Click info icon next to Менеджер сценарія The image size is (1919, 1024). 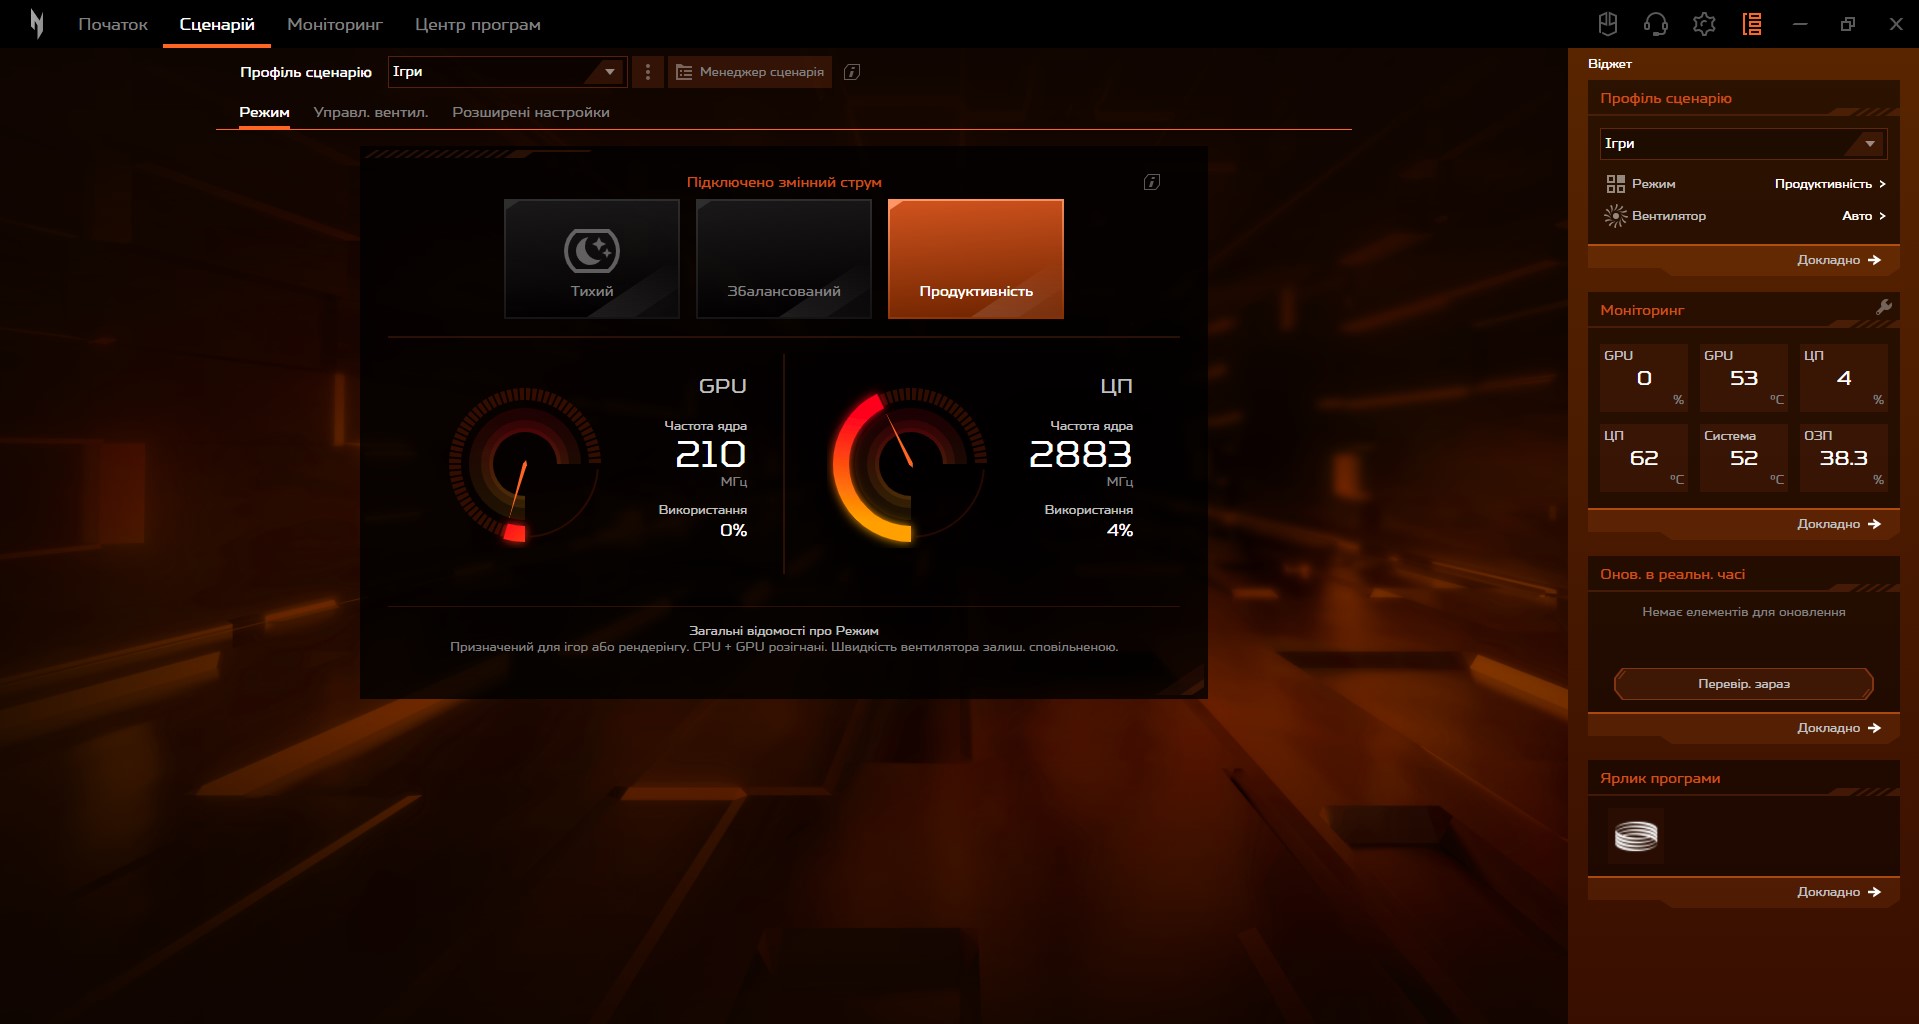(x=852, y=72)
